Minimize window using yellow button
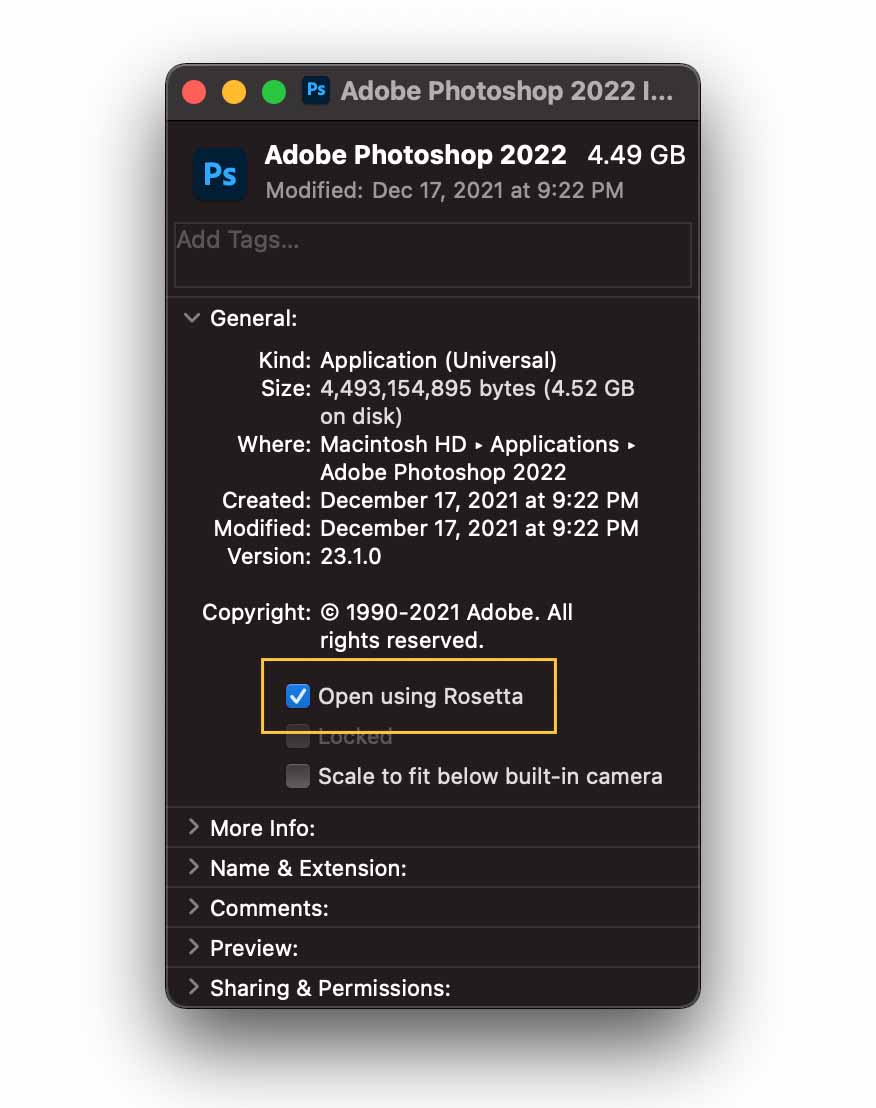Screen dimensions: 876x1108 tap(234, 92)
